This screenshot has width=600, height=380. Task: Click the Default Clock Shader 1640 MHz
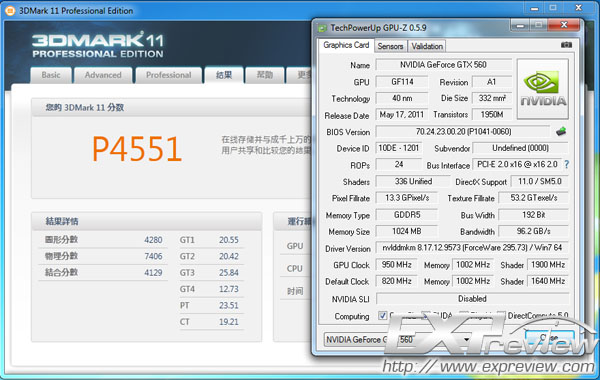click(x=548, y=281)
